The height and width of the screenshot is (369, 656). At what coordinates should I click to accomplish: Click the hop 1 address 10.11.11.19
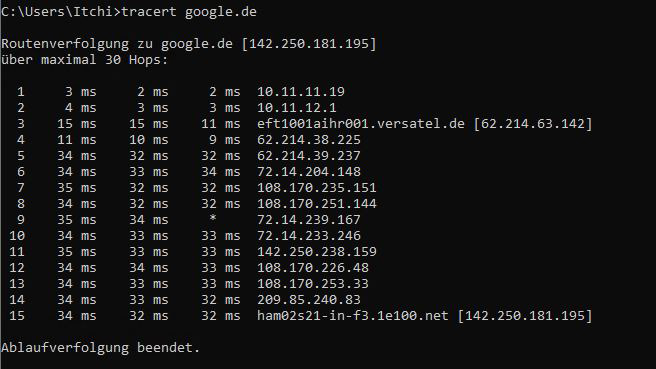click(x=301, y=92)
